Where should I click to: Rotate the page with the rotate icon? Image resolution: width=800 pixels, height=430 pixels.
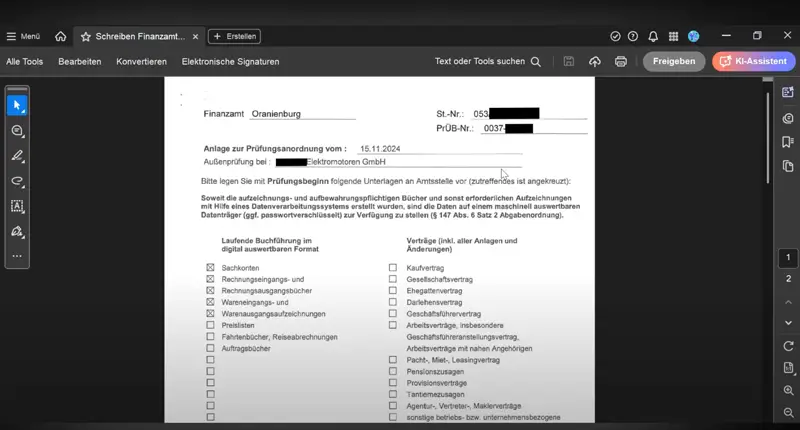click(x=788, y=346)
